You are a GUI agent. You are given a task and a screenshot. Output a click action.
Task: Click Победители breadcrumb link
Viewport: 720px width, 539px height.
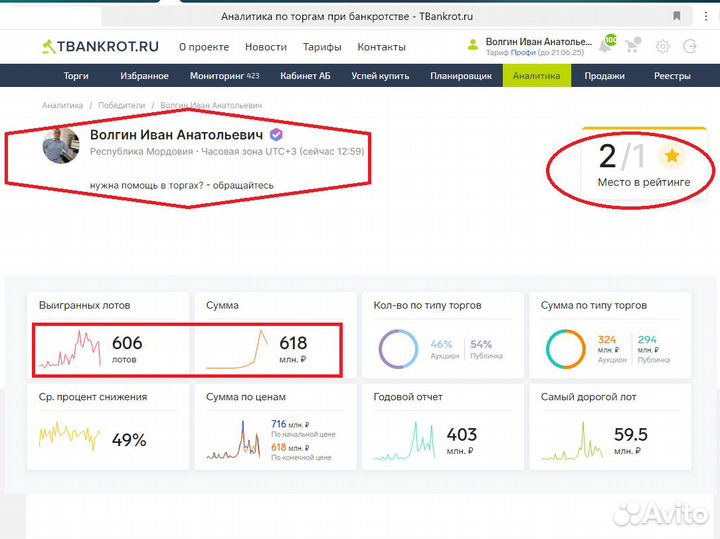click(x=121, y=105)
